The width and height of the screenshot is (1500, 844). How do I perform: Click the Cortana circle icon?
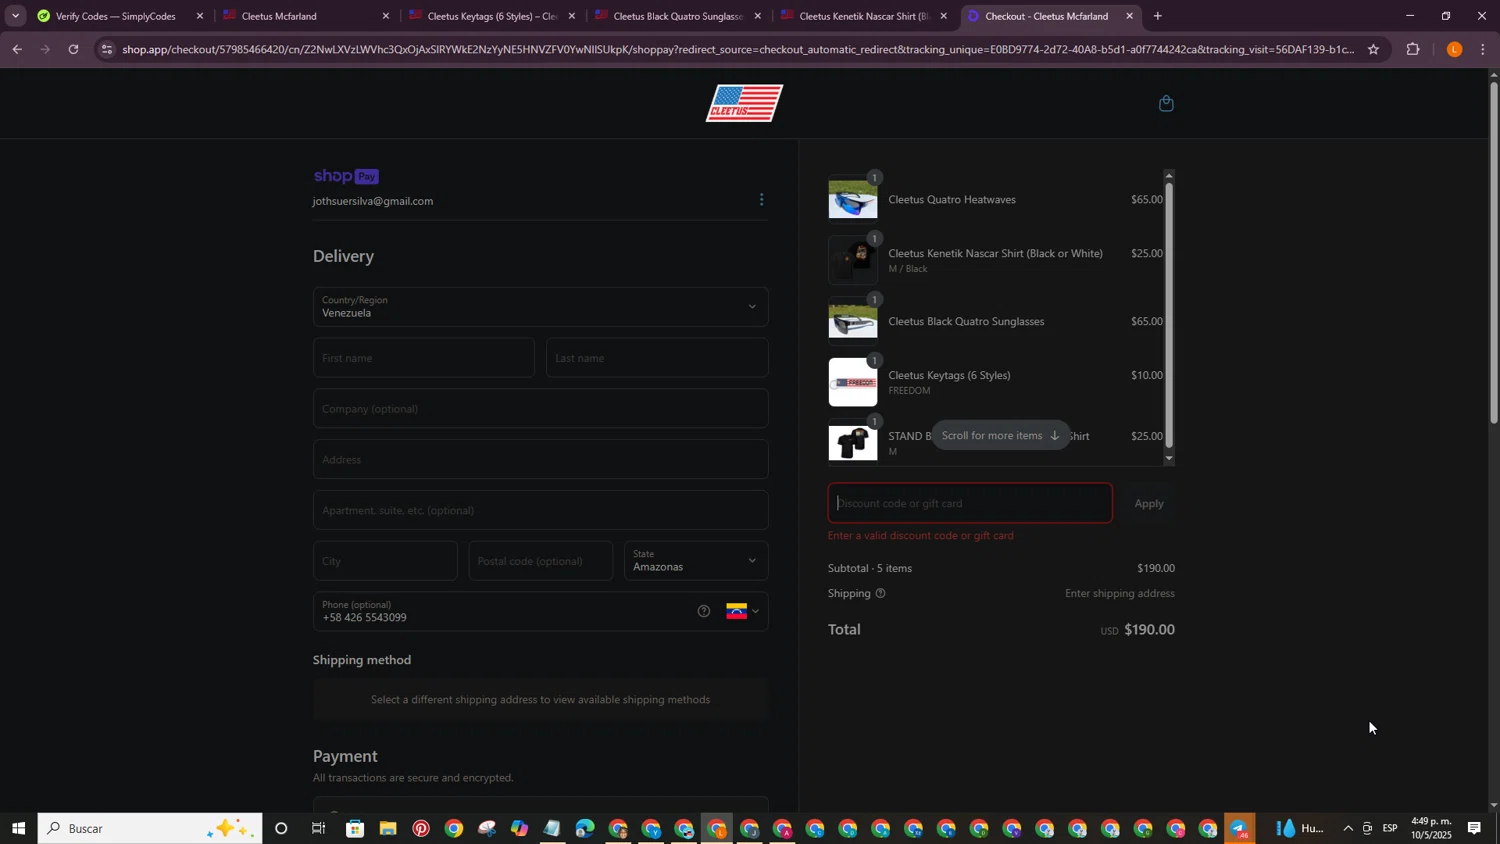tap(281, 828)
